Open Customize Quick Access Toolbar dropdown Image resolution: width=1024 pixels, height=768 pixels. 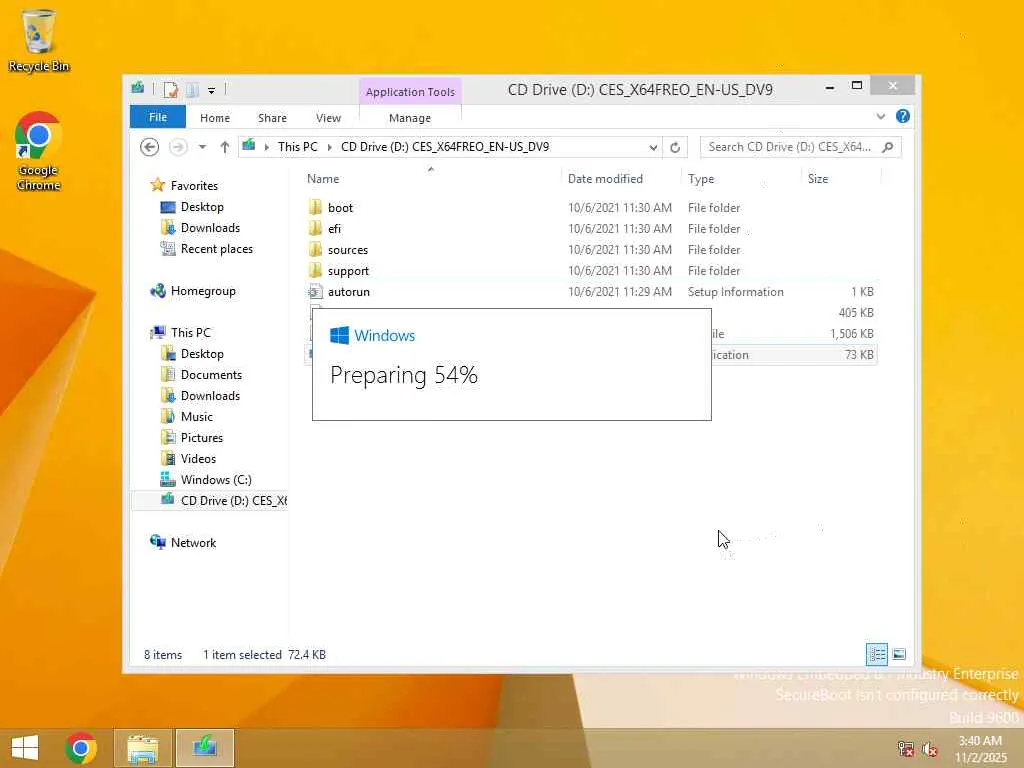coord(212,90)
